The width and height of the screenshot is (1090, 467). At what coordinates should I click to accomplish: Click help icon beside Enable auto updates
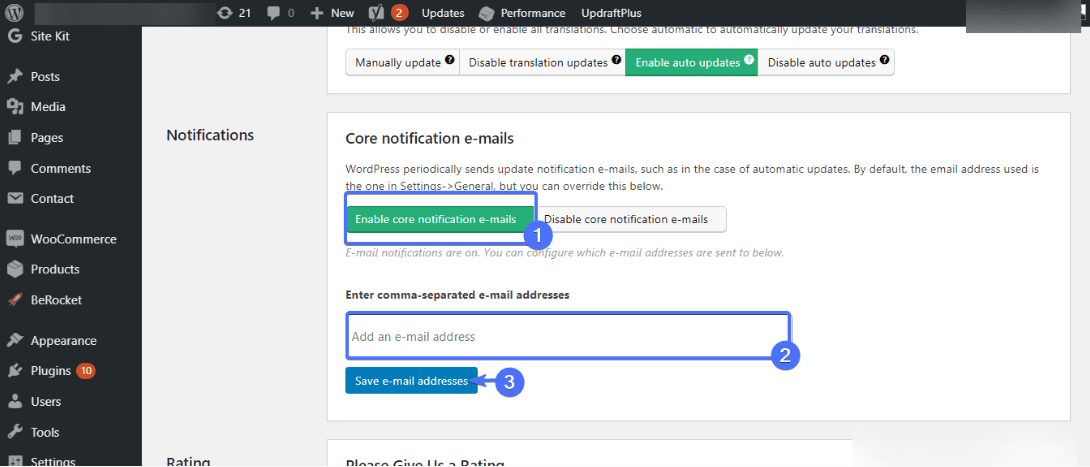click(749, 60)
